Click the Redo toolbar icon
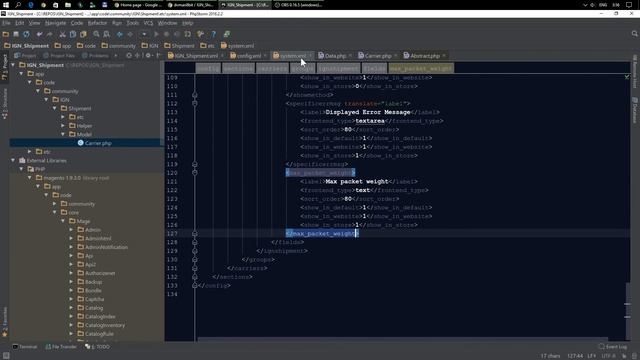The height and width of the screenshot is (360, 640). point(50,34)
